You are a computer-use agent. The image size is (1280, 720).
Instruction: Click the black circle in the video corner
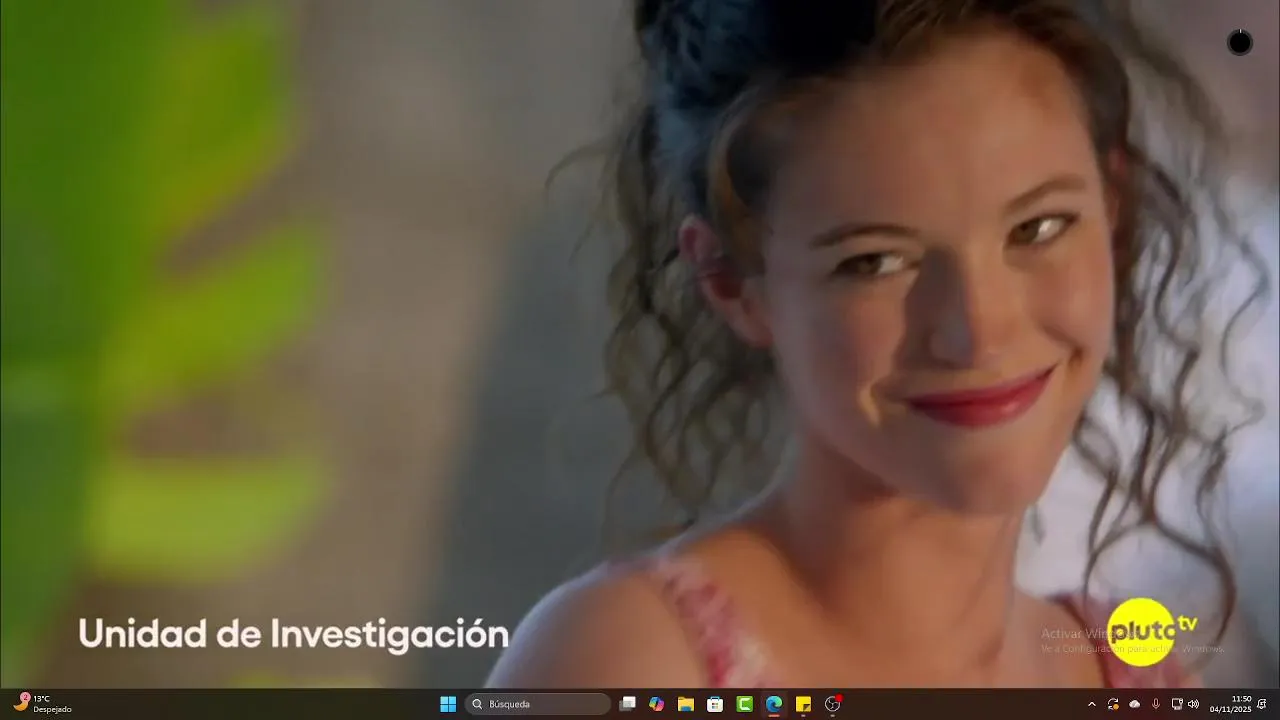[x=1240, y=42]
